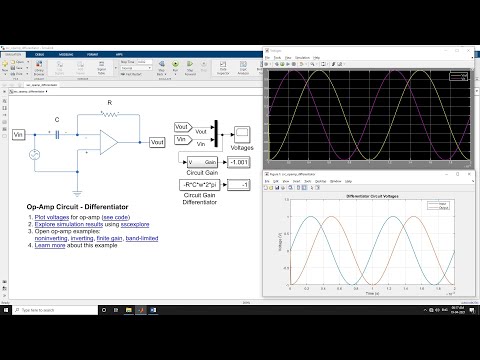This screenshot has width=480, height=360.
Task: Follow the 'Plot voltages' link
Action: coord(52,217)
